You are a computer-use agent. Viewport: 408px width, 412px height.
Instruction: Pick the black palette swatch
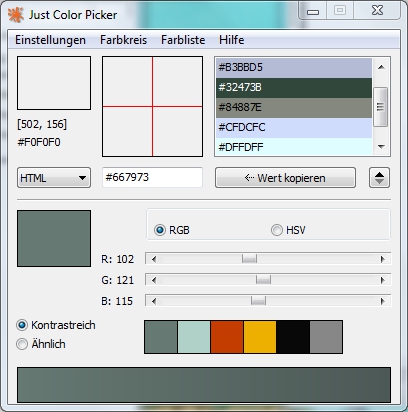pyautogui.click(x=293, y=337)
